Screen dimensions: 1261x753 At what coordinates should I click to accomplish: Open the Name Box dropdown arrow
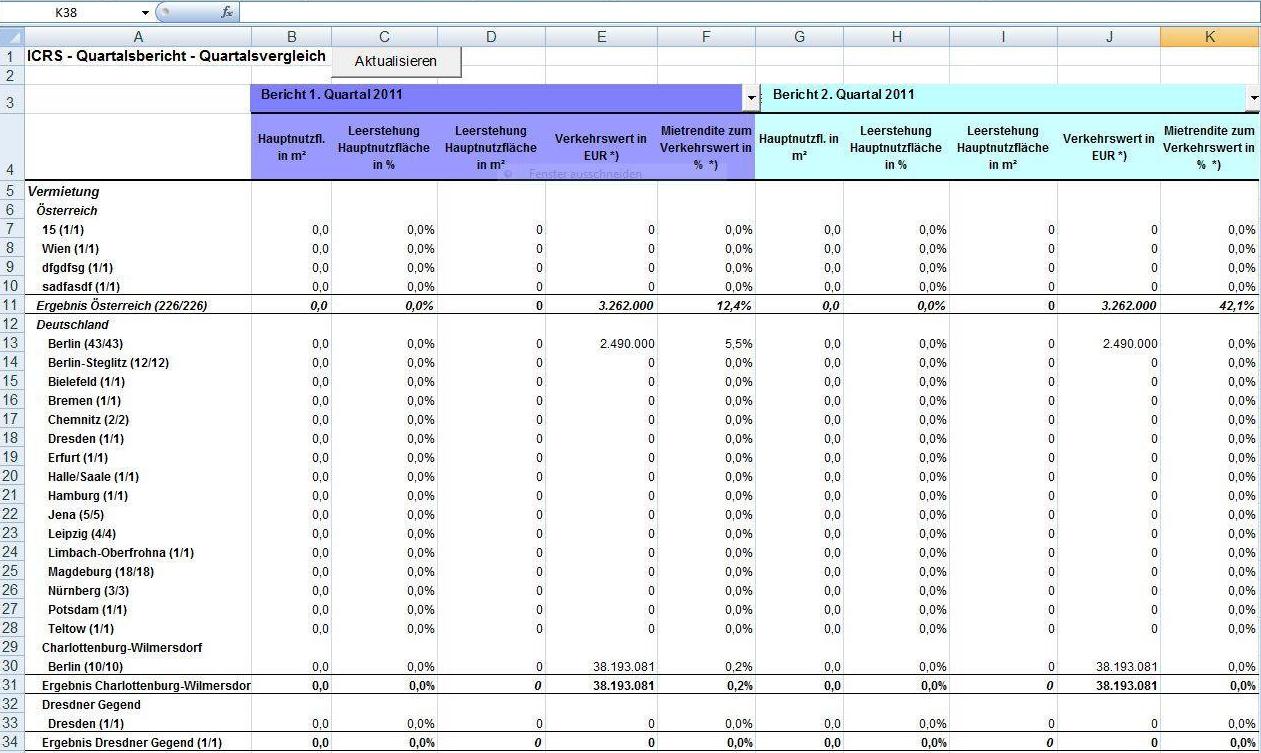(145, 12)
